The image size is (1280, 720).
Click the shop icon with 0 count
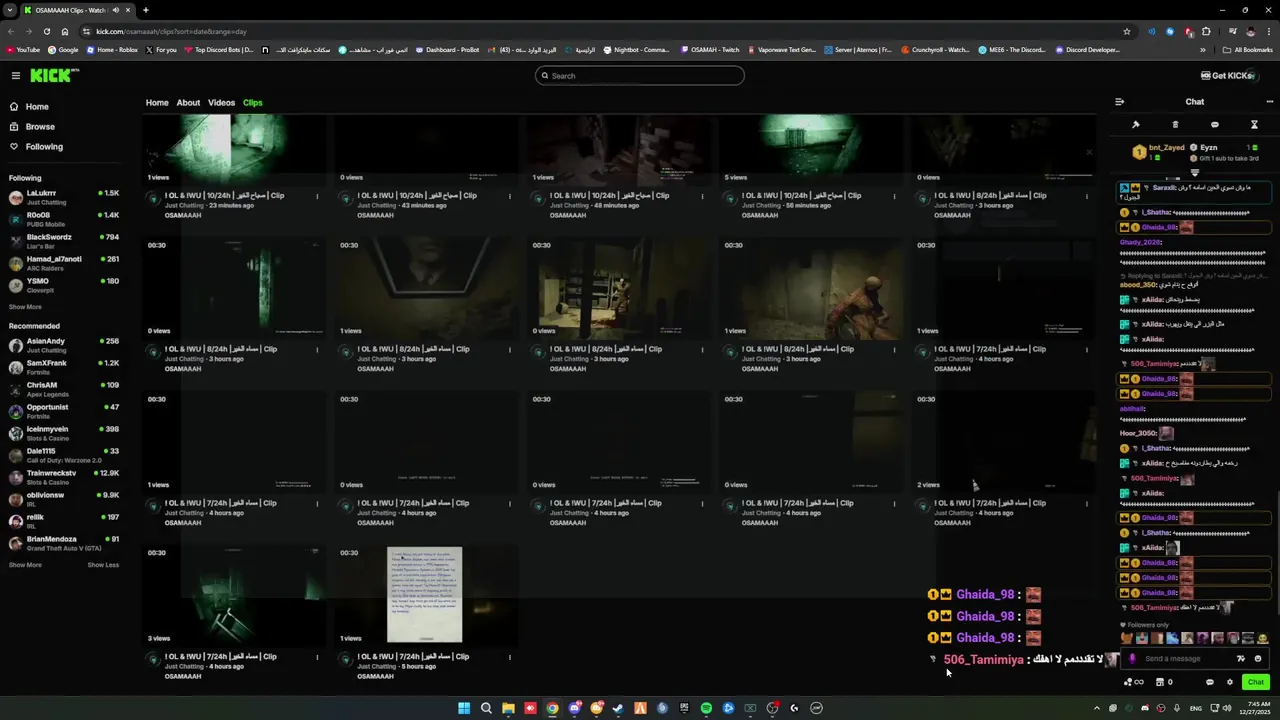coord(1164,682)
